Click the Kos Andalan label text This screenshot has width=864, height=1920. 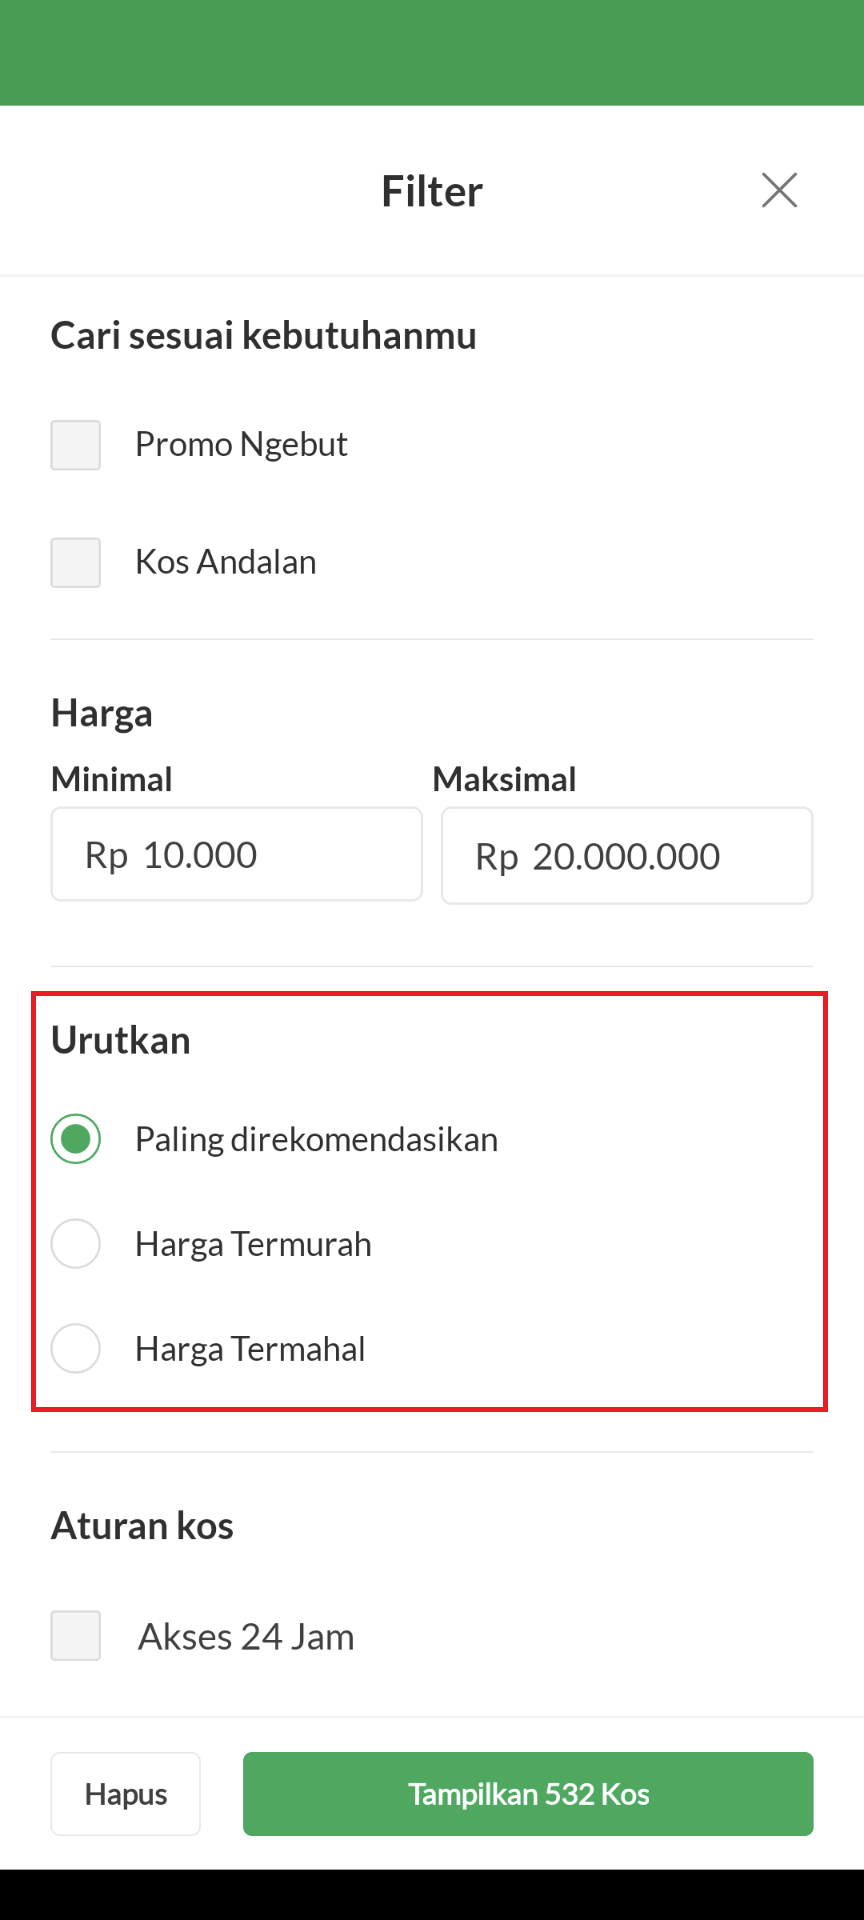coord(226,562)
